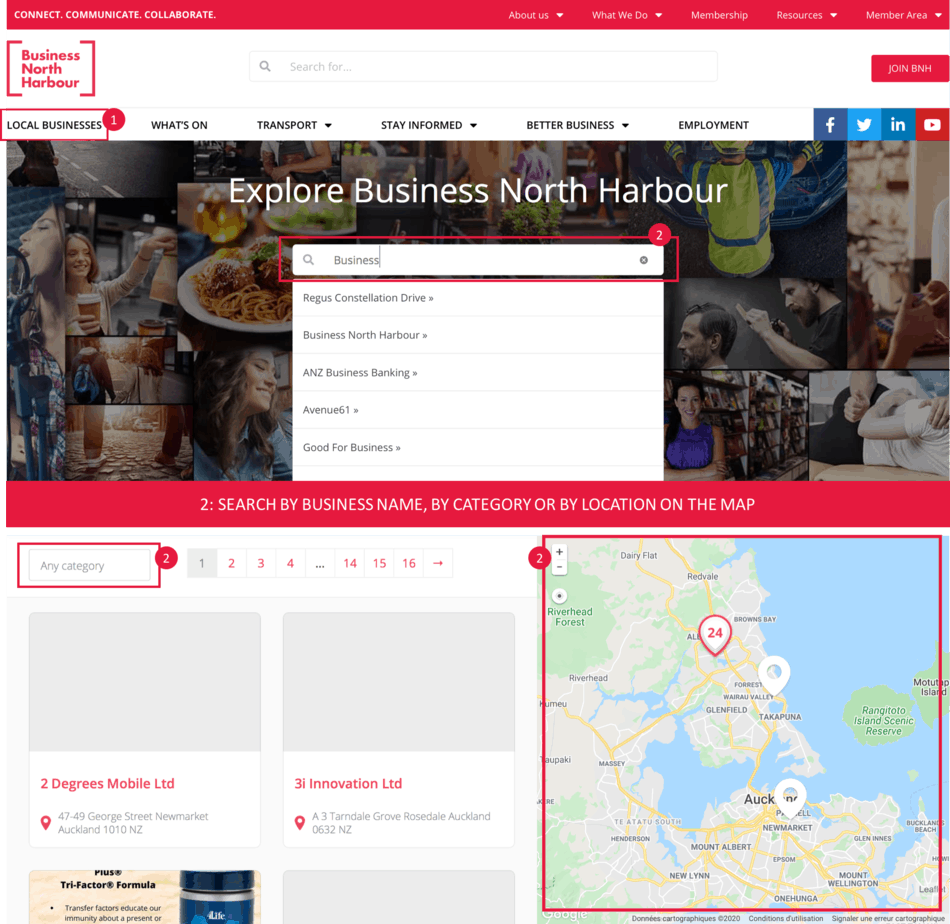
Task: Open the Any category dropdown
Action: click(89, 566)
